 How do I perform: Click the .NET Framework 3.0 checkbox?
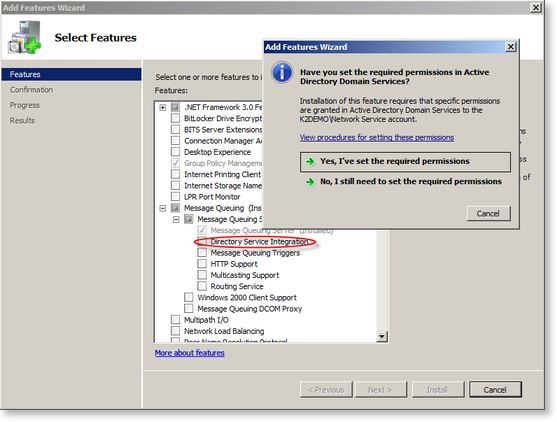pyautogui.click(x=175, y=107)
